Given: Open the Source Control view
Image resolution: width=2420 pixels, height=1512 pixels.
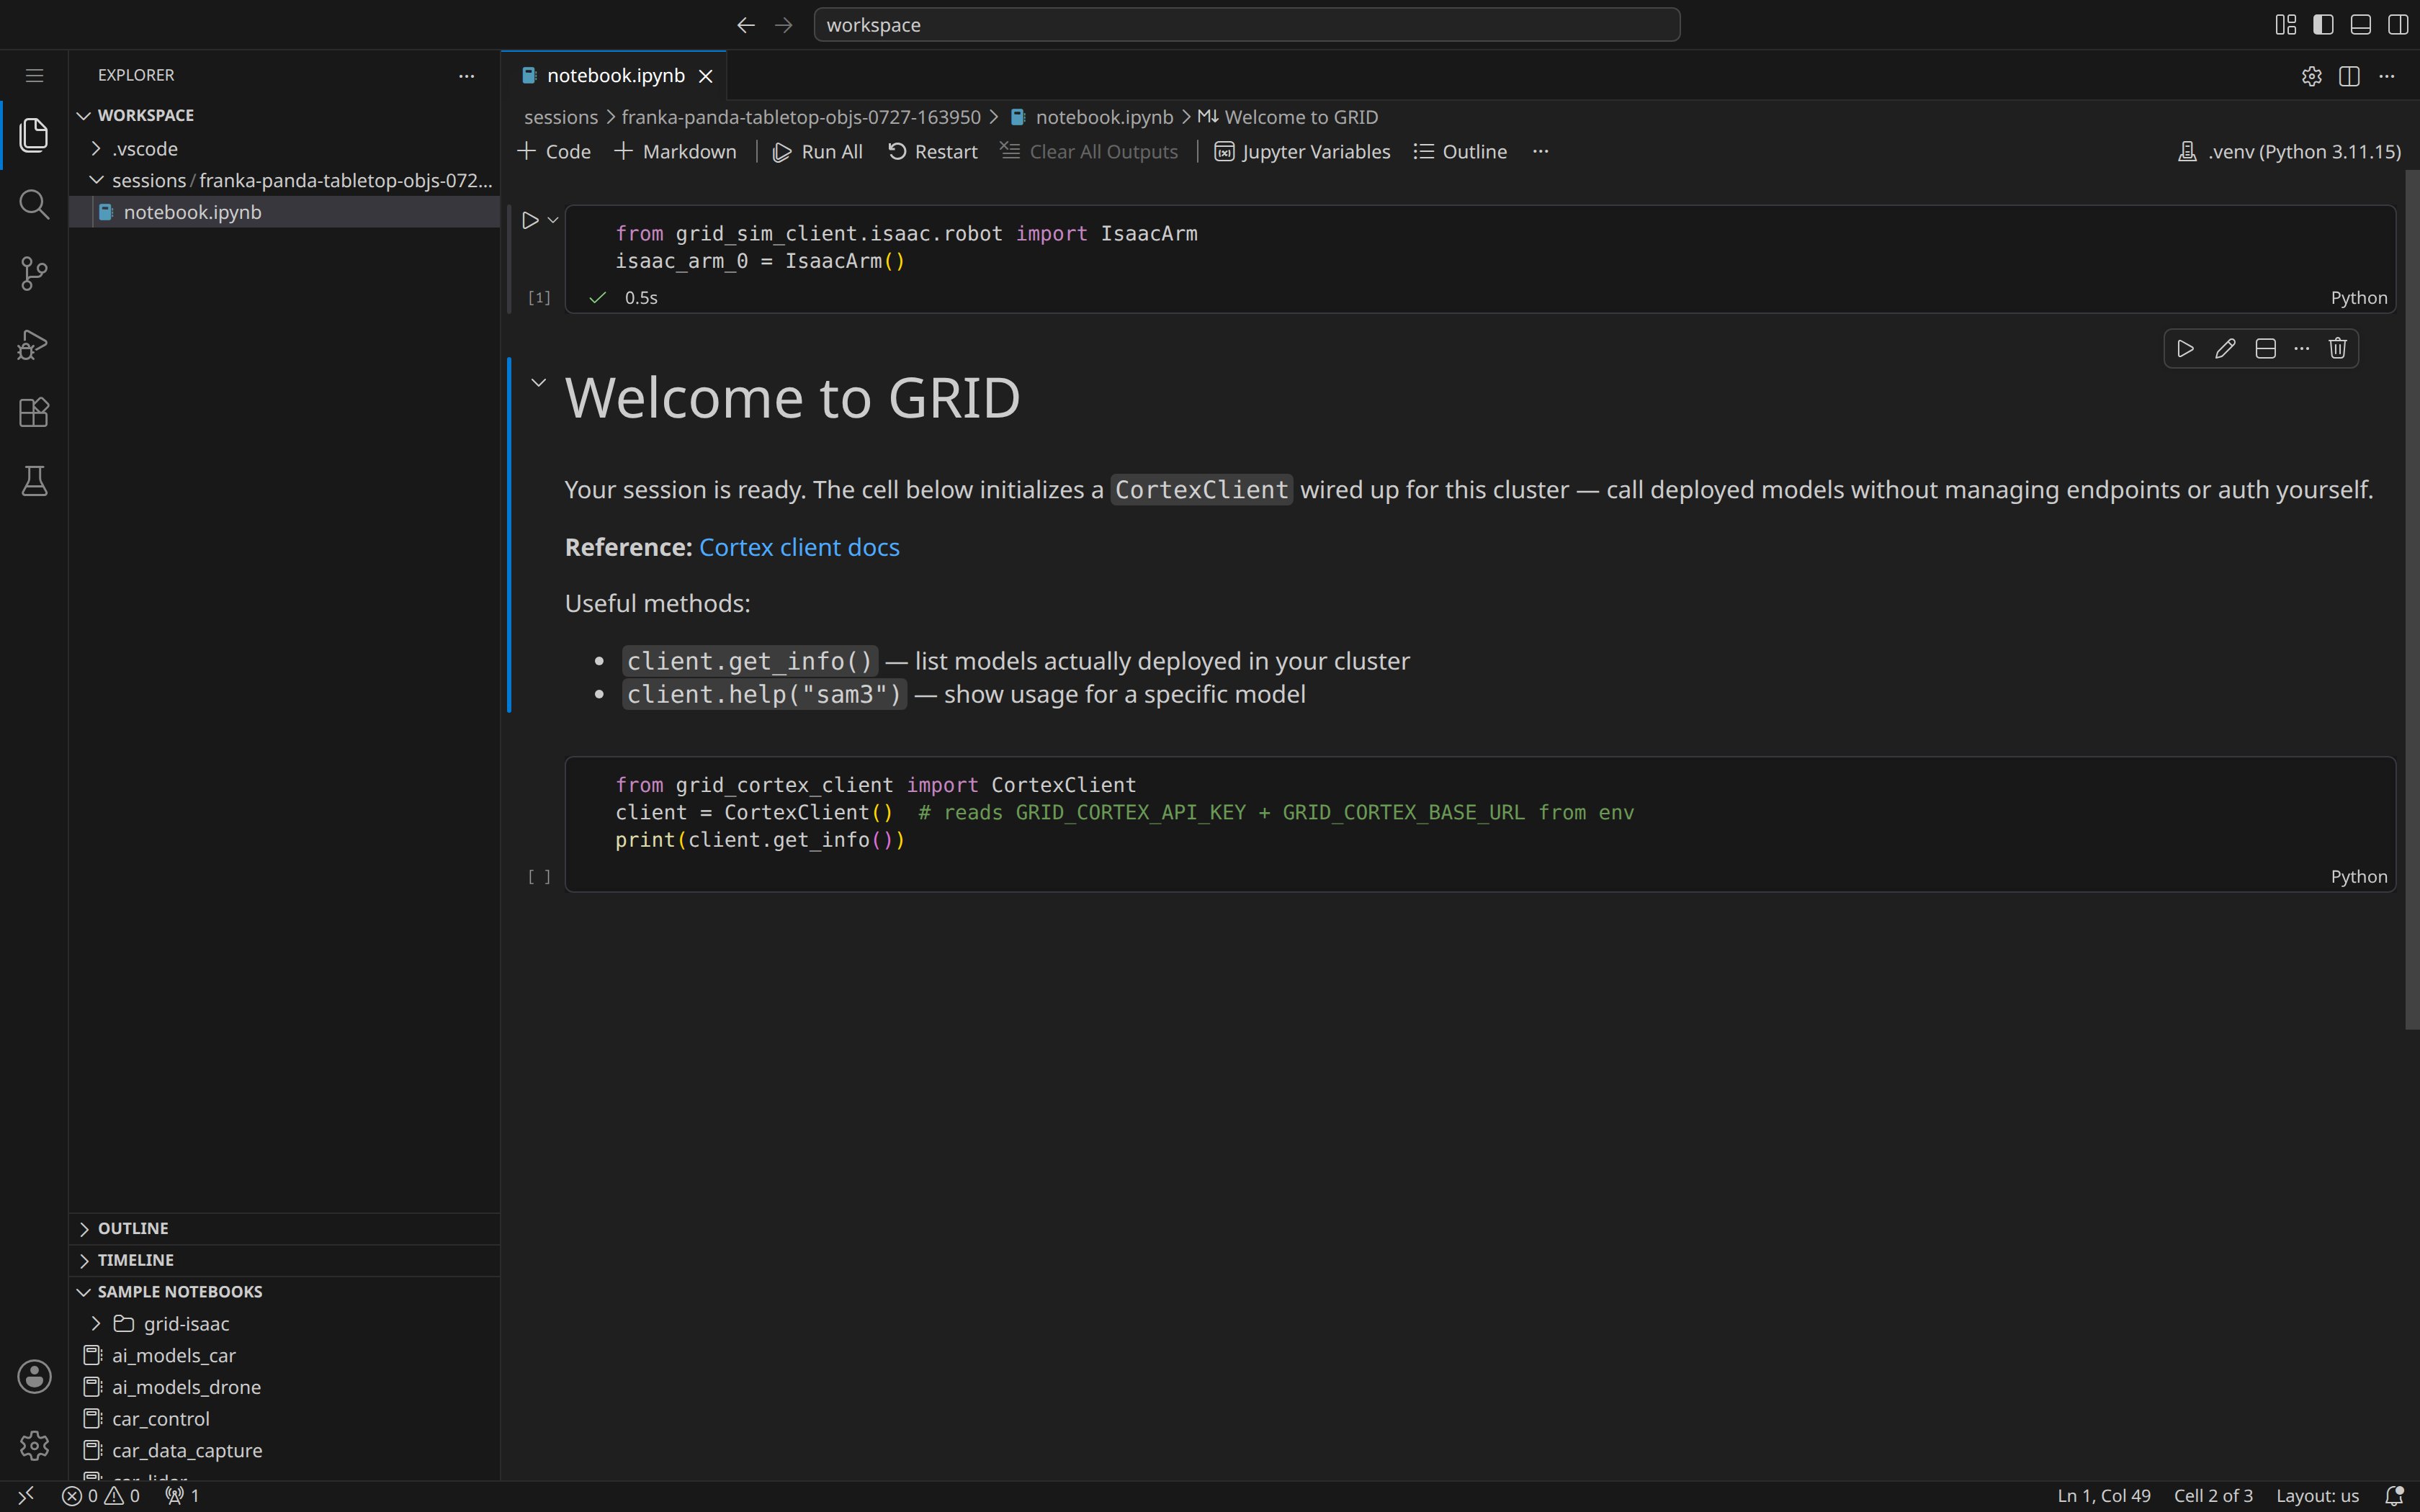Looking at the screenshot, I should click(34, 273).
